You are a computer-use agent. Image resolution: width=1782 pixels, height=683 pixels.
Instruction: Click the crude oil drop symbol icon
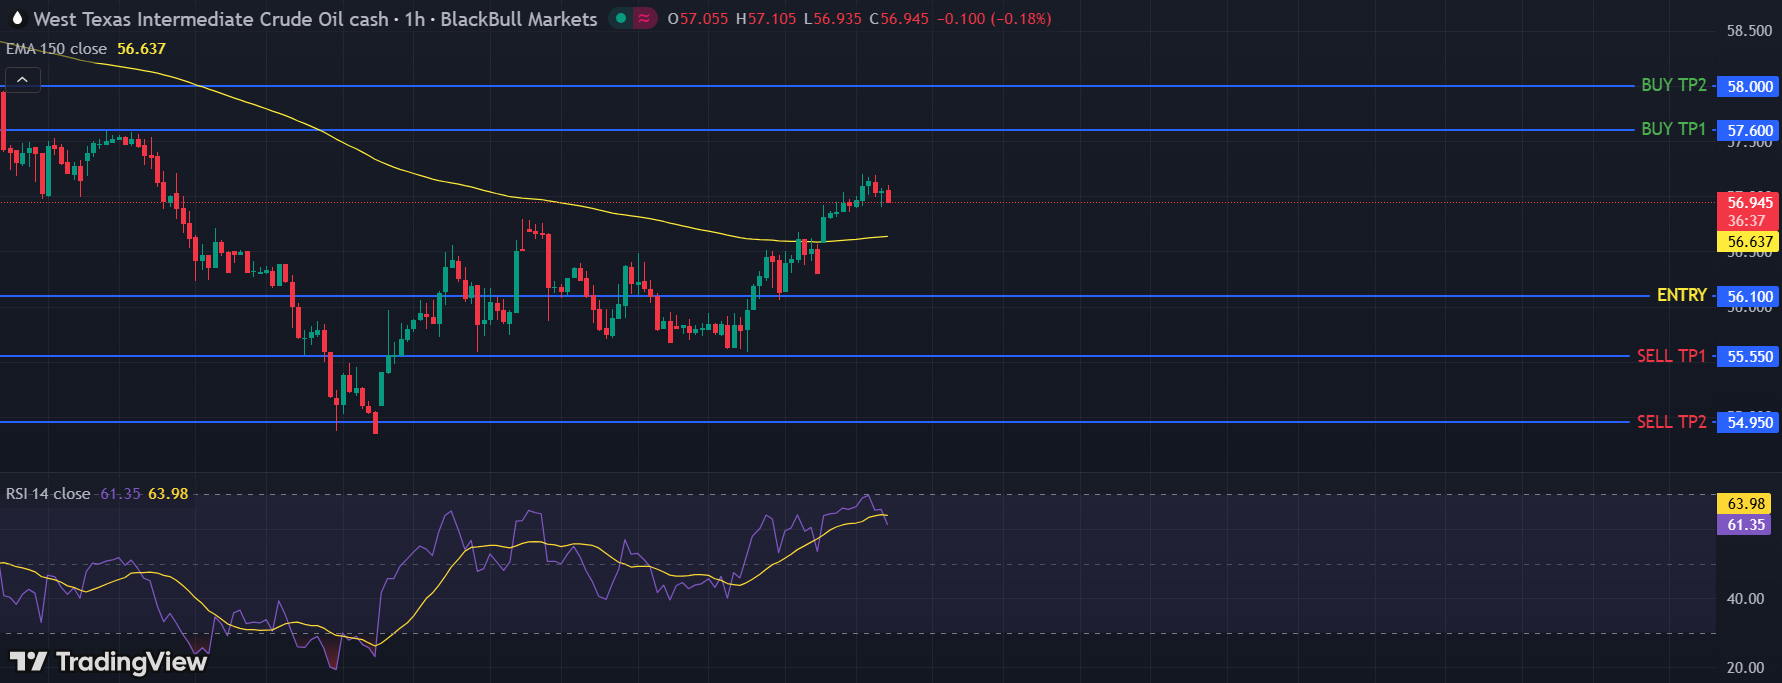tap(17, 18)
